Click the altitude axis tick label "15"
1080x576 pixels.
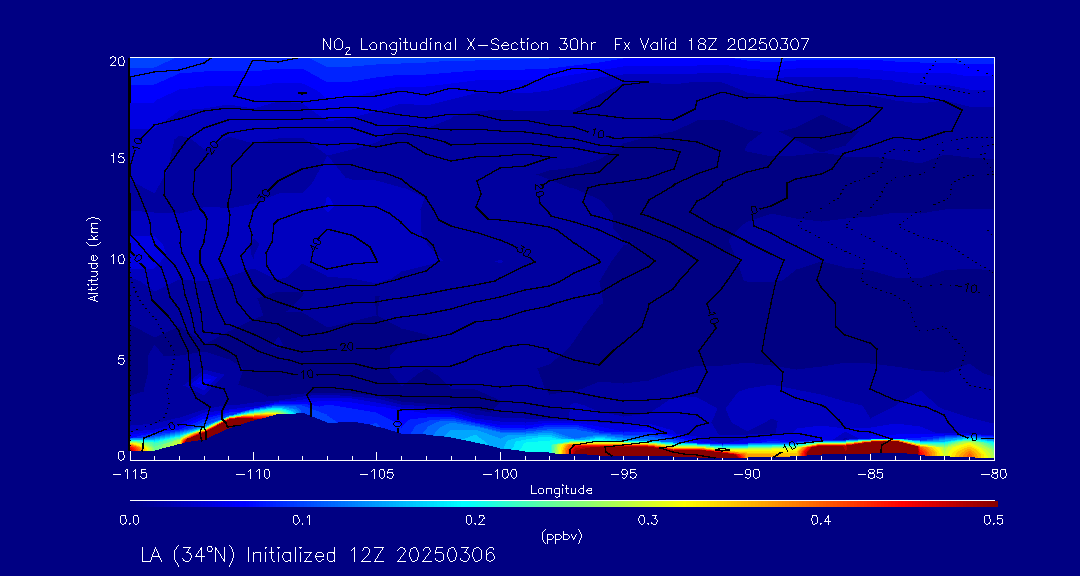point(117,158)
